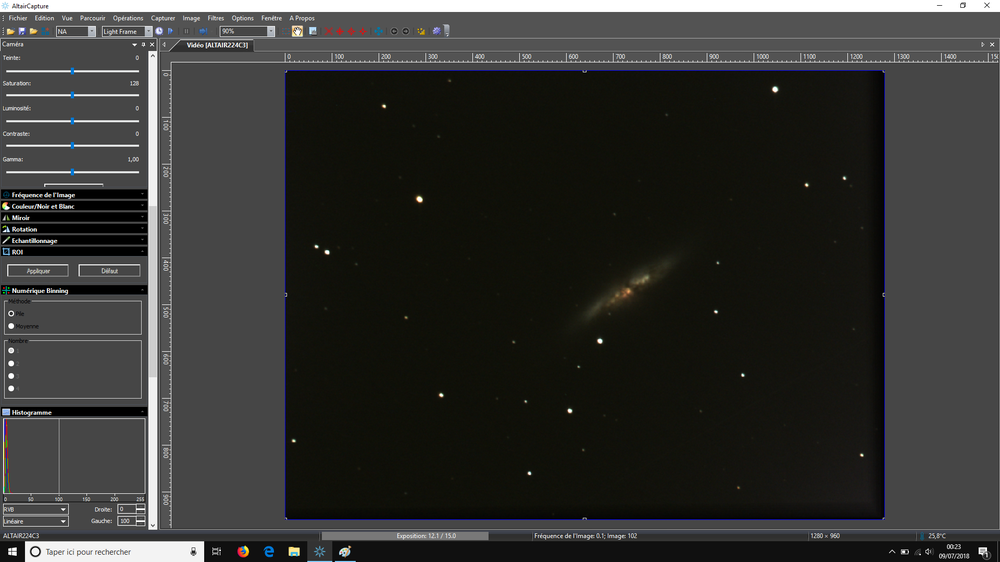Image resolution: width=1000 pixels, height=562 pixels.
Task: Select the Pile binning method
Action: 11,313
